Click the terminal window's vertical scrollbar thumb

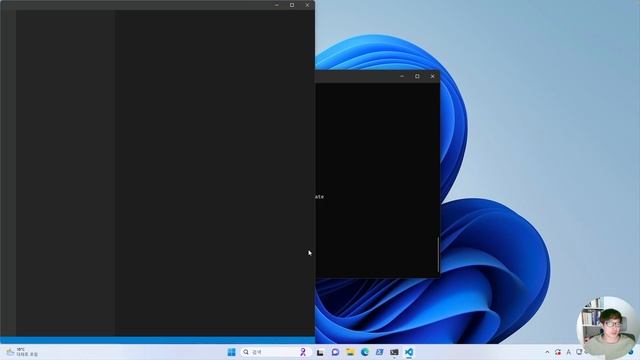[x=438, y=255]
